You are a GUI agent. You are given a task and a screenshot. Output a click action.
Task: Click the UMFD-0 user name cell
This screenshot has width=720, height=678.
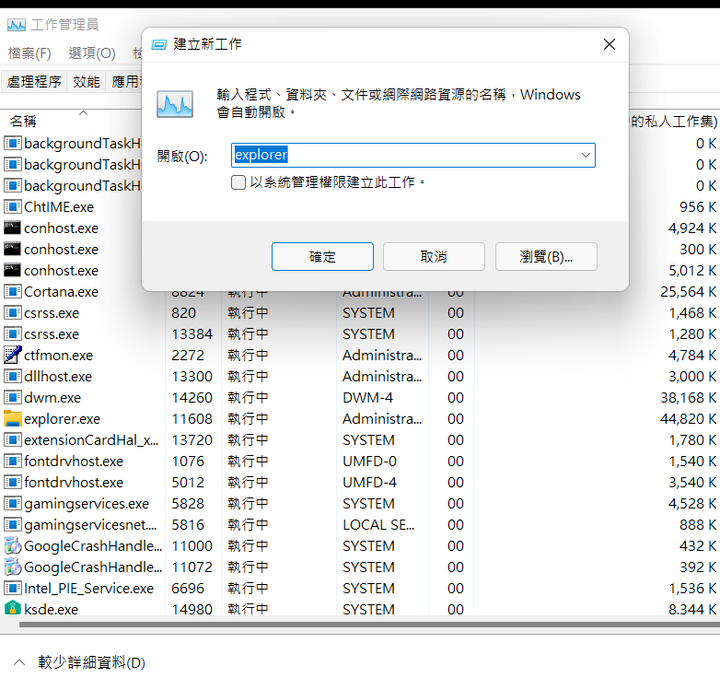tap(369, 461)
